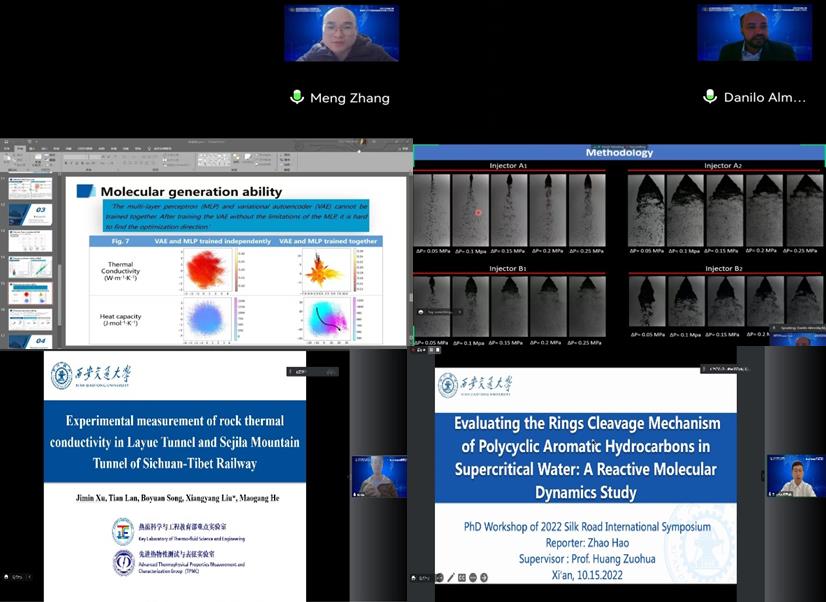Image resolution: width=826 pixels, height=602 pixels.
Task: Select the section 04 slide thumbnail
Action: click(x=30, y=341)
